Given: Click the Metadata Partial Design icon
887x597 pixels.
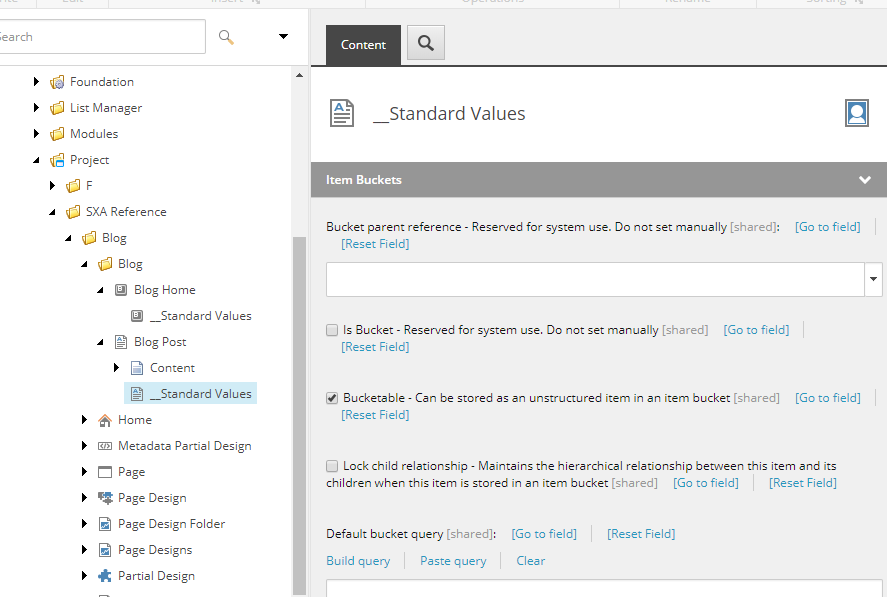Looking at the screenshot, I should coord(105,446).
